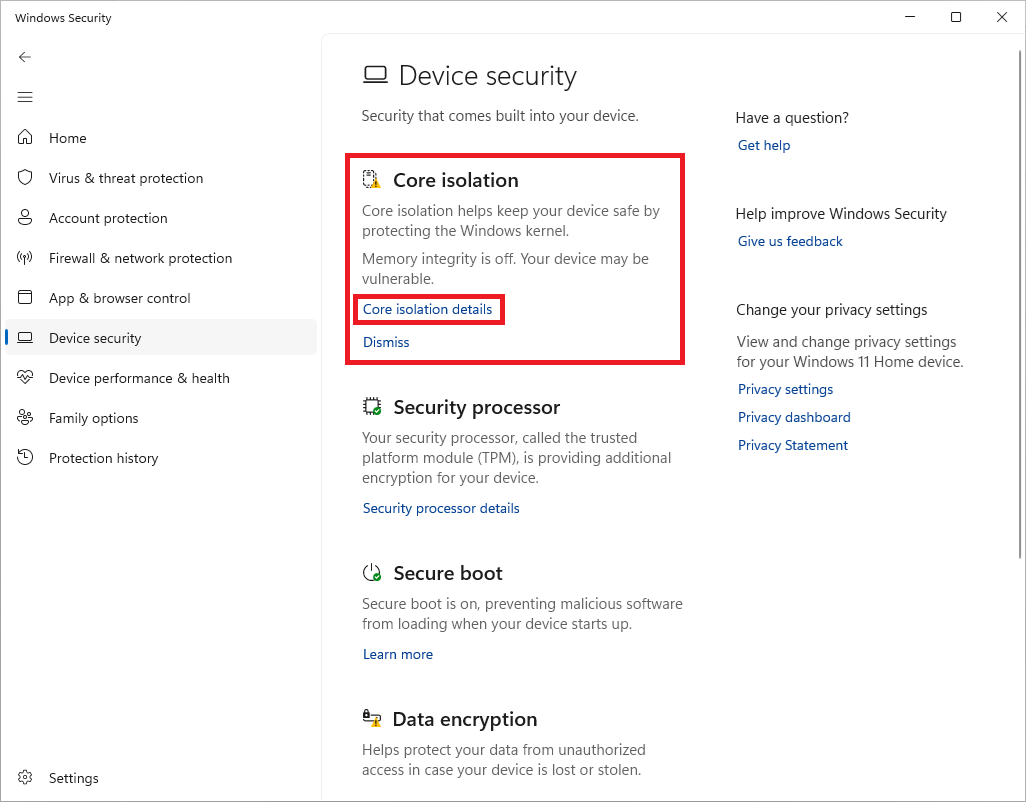Click the Virus & threat protection shield icon
1026x802 pixels.
pos(26,178)
